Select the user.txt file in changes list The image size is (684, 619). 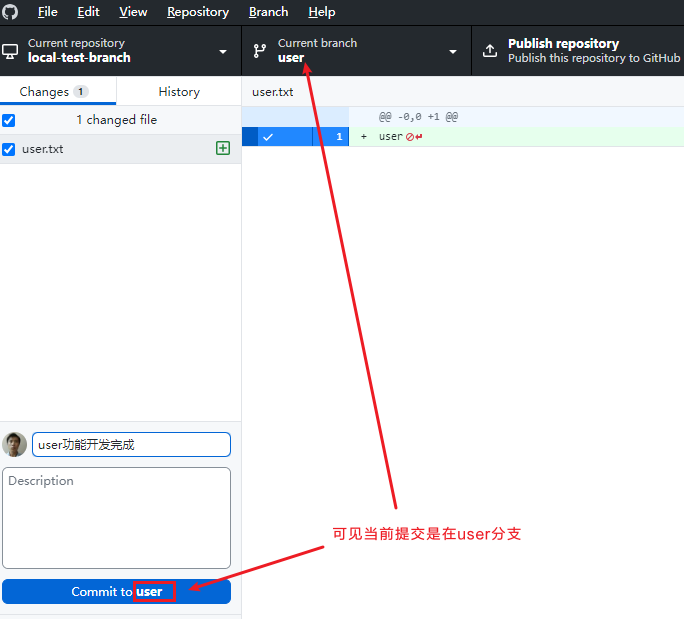pyautogui.click(x=120, y=149)
